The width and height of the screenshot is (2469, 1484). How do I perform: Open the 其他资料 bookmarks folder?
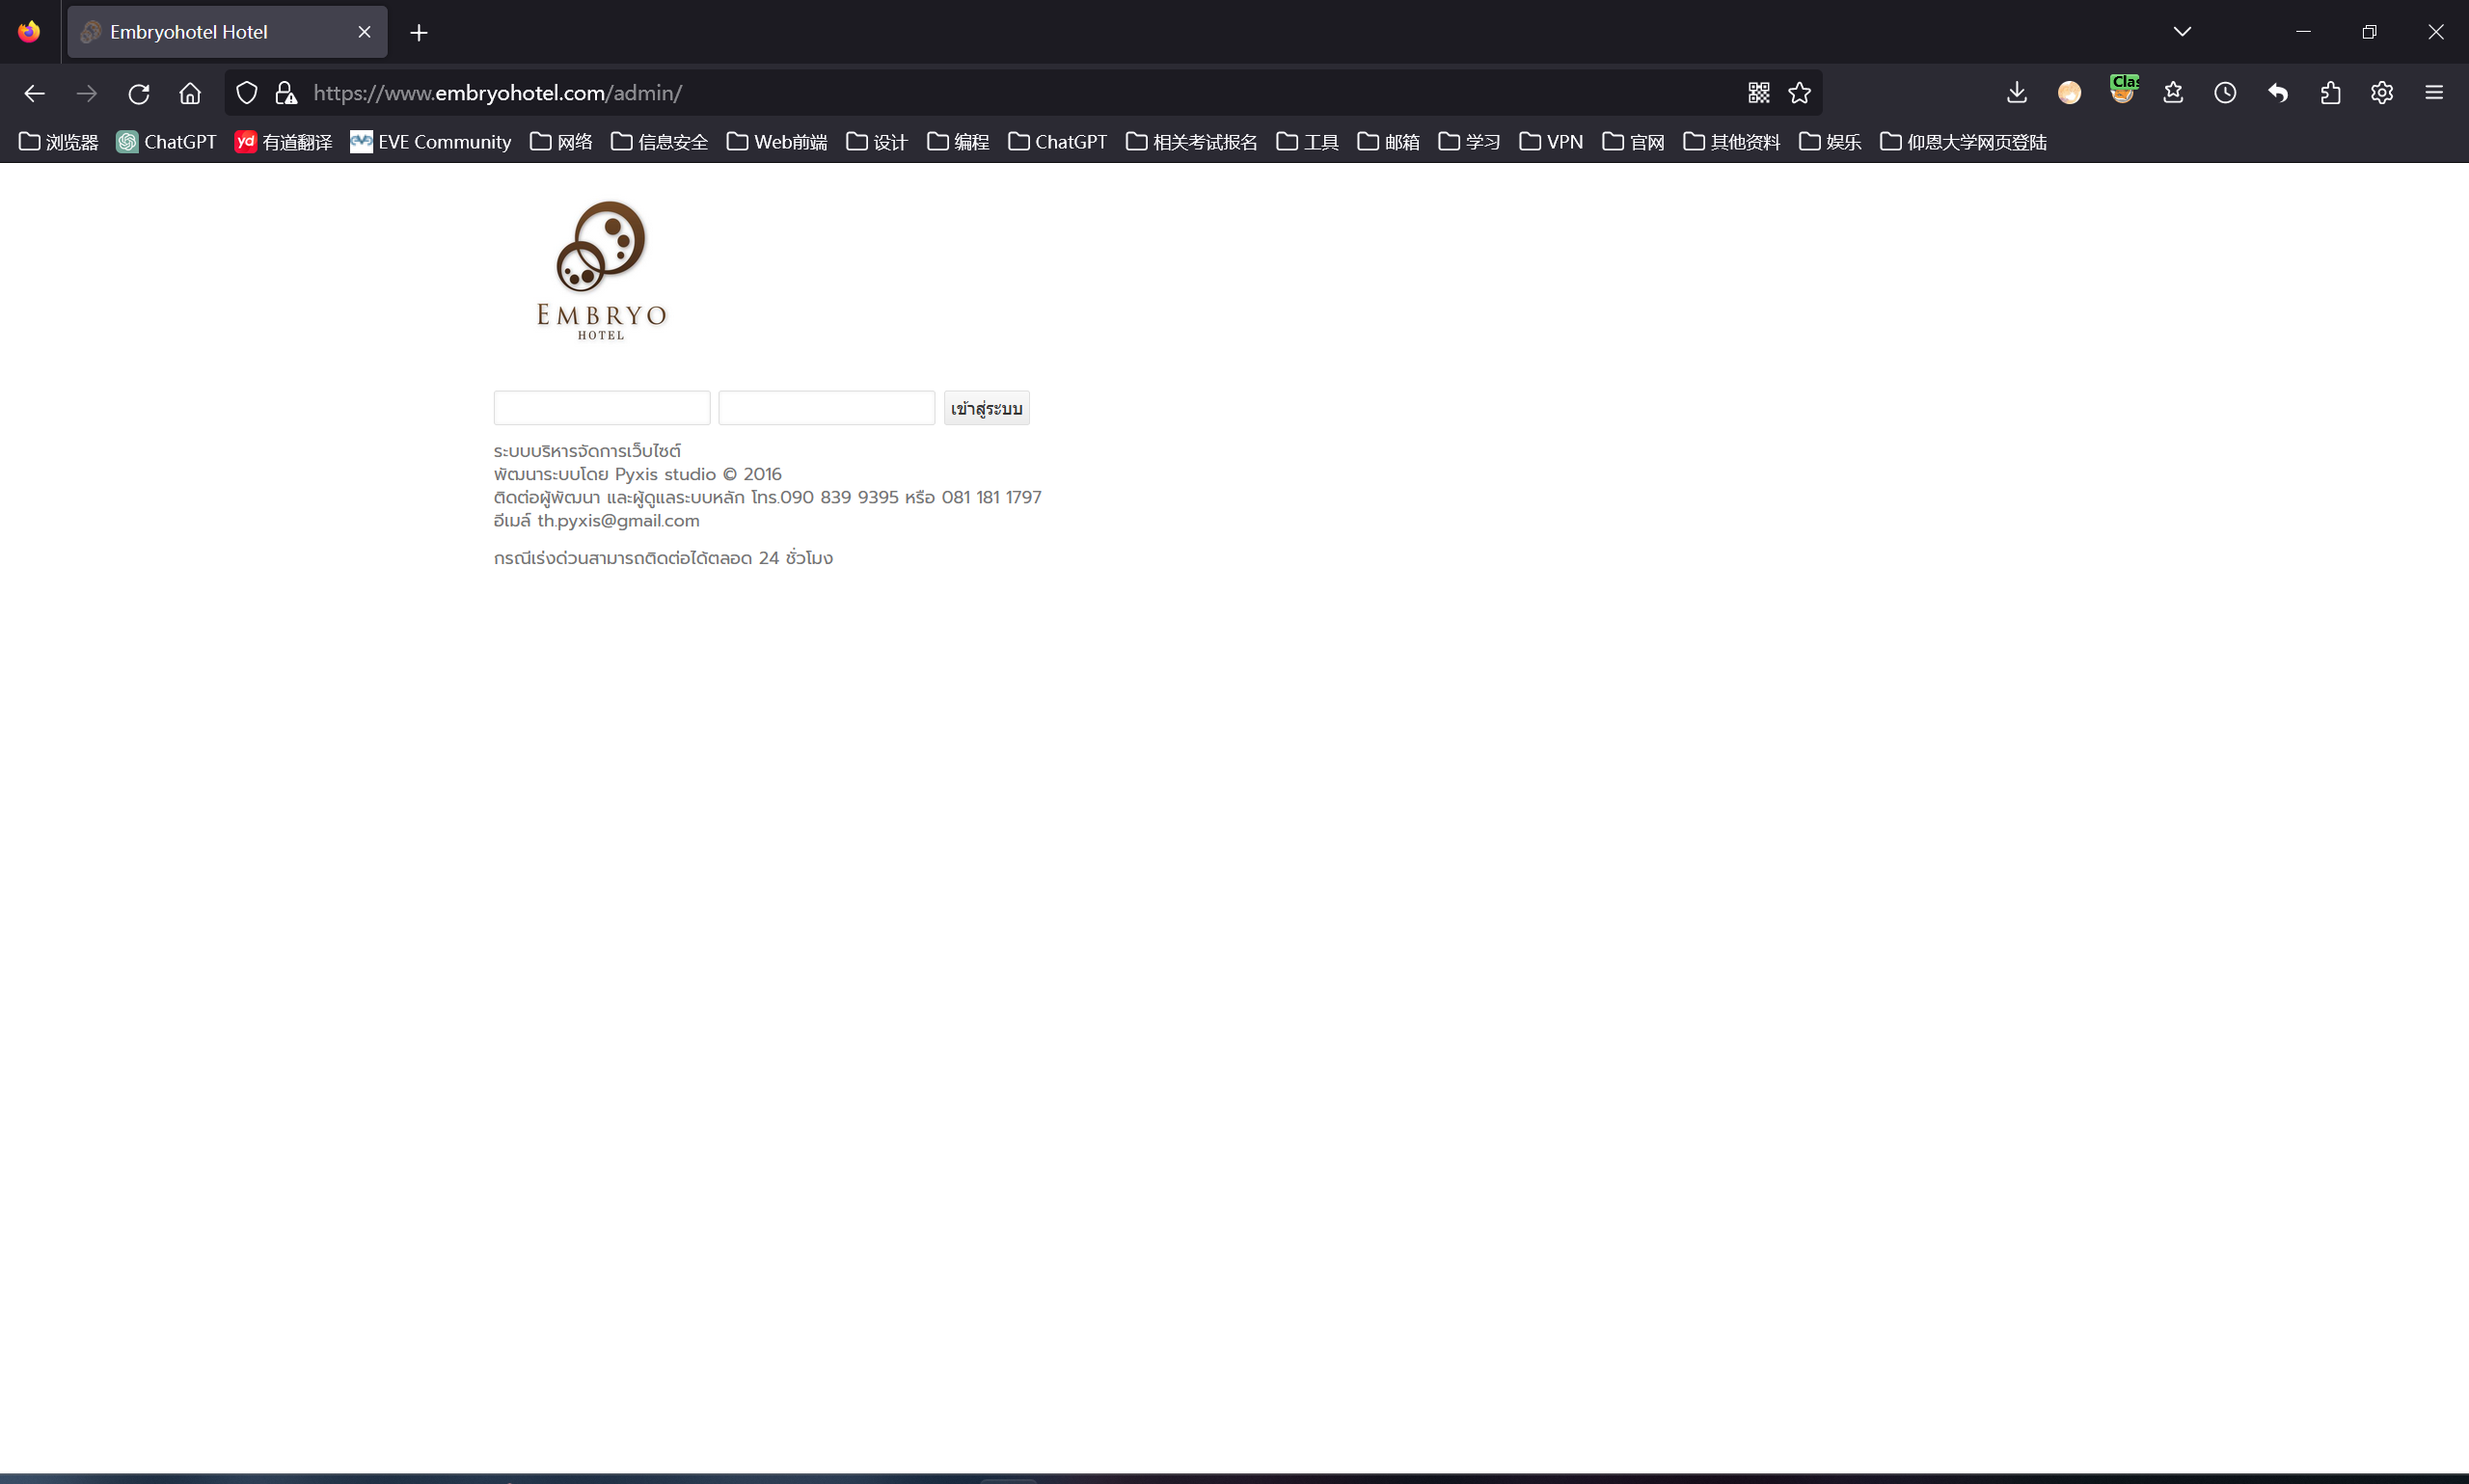coord(1731,142)
